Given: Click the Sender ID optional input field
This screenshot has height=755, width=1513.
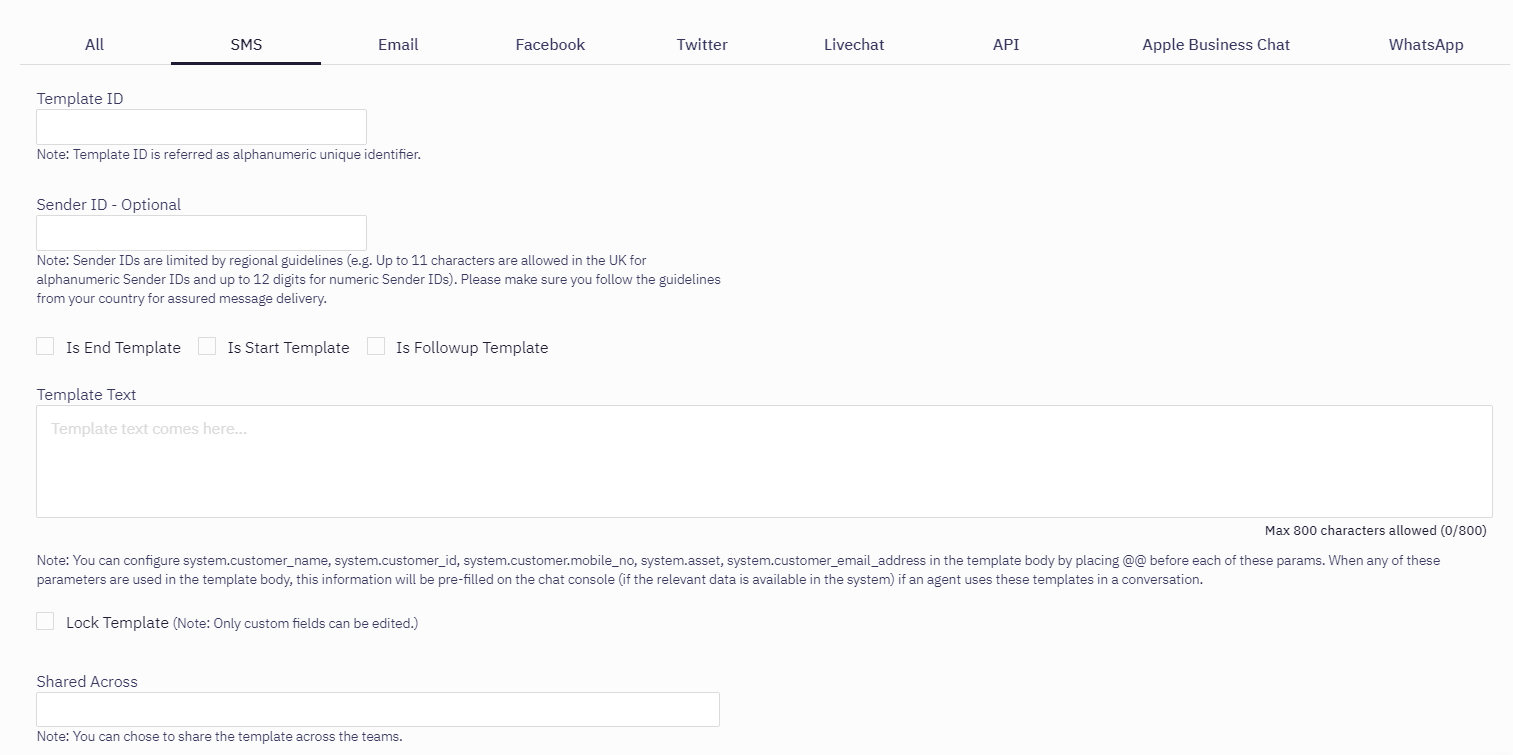Looking at the screenshot, I should pyautogui.click(x=202, y=233).
